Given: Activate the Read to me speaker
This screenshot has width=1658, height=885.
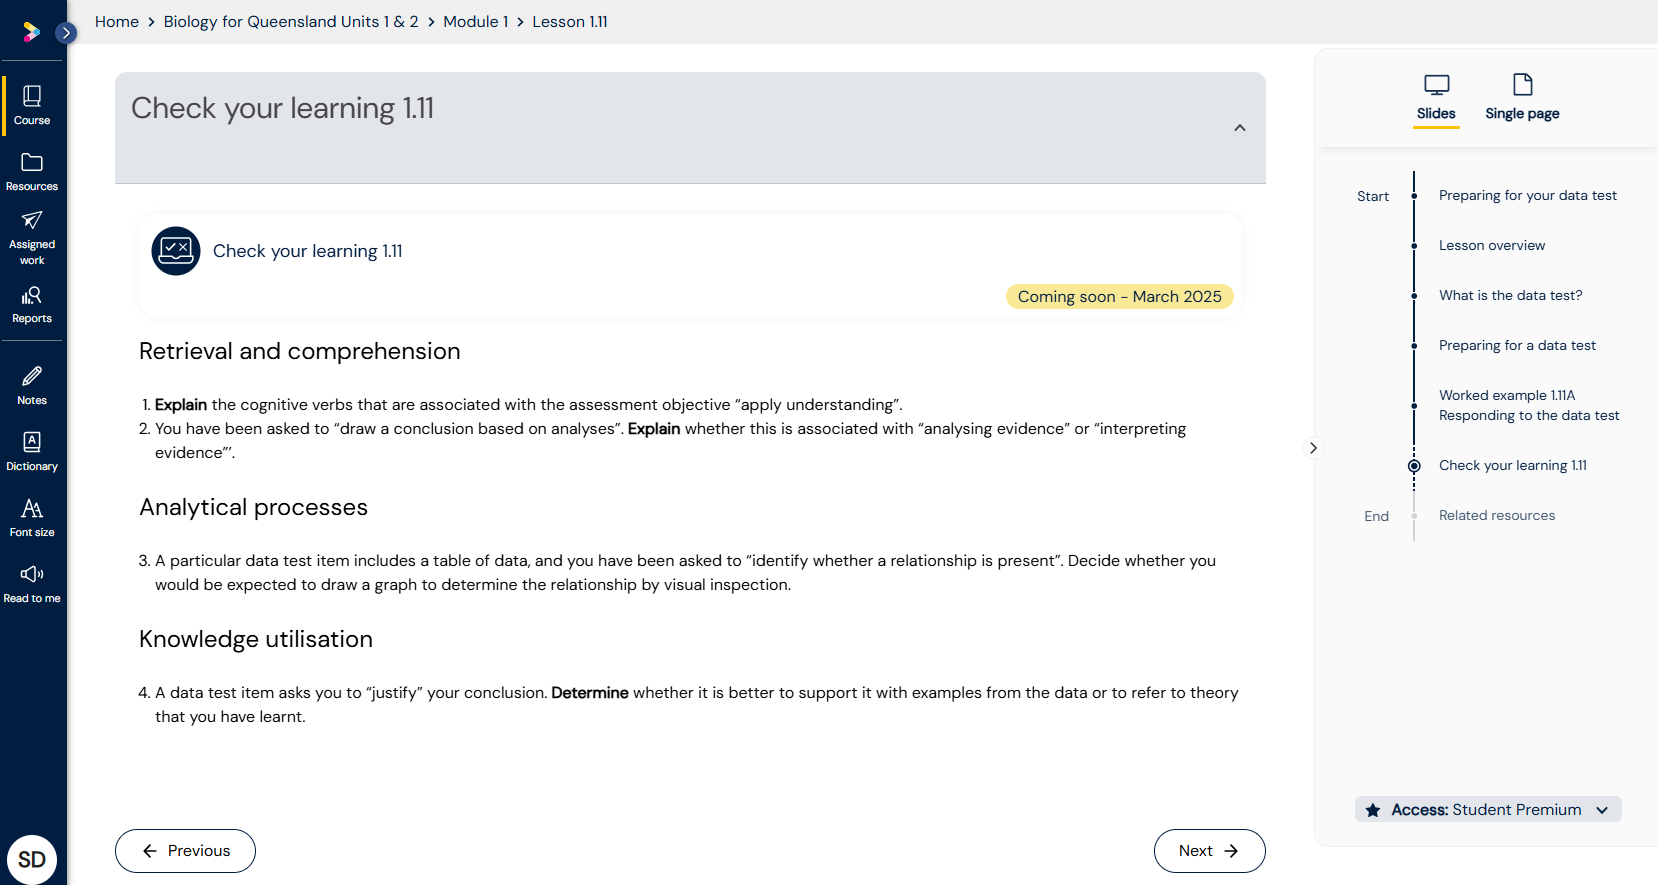Looking at the screenshot, I should (32, 583).
